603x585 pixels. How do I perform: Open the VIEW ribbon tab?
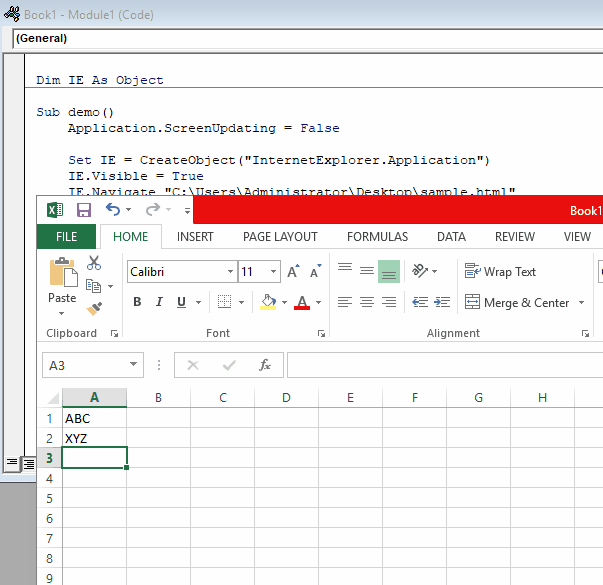tap(577, 237)
